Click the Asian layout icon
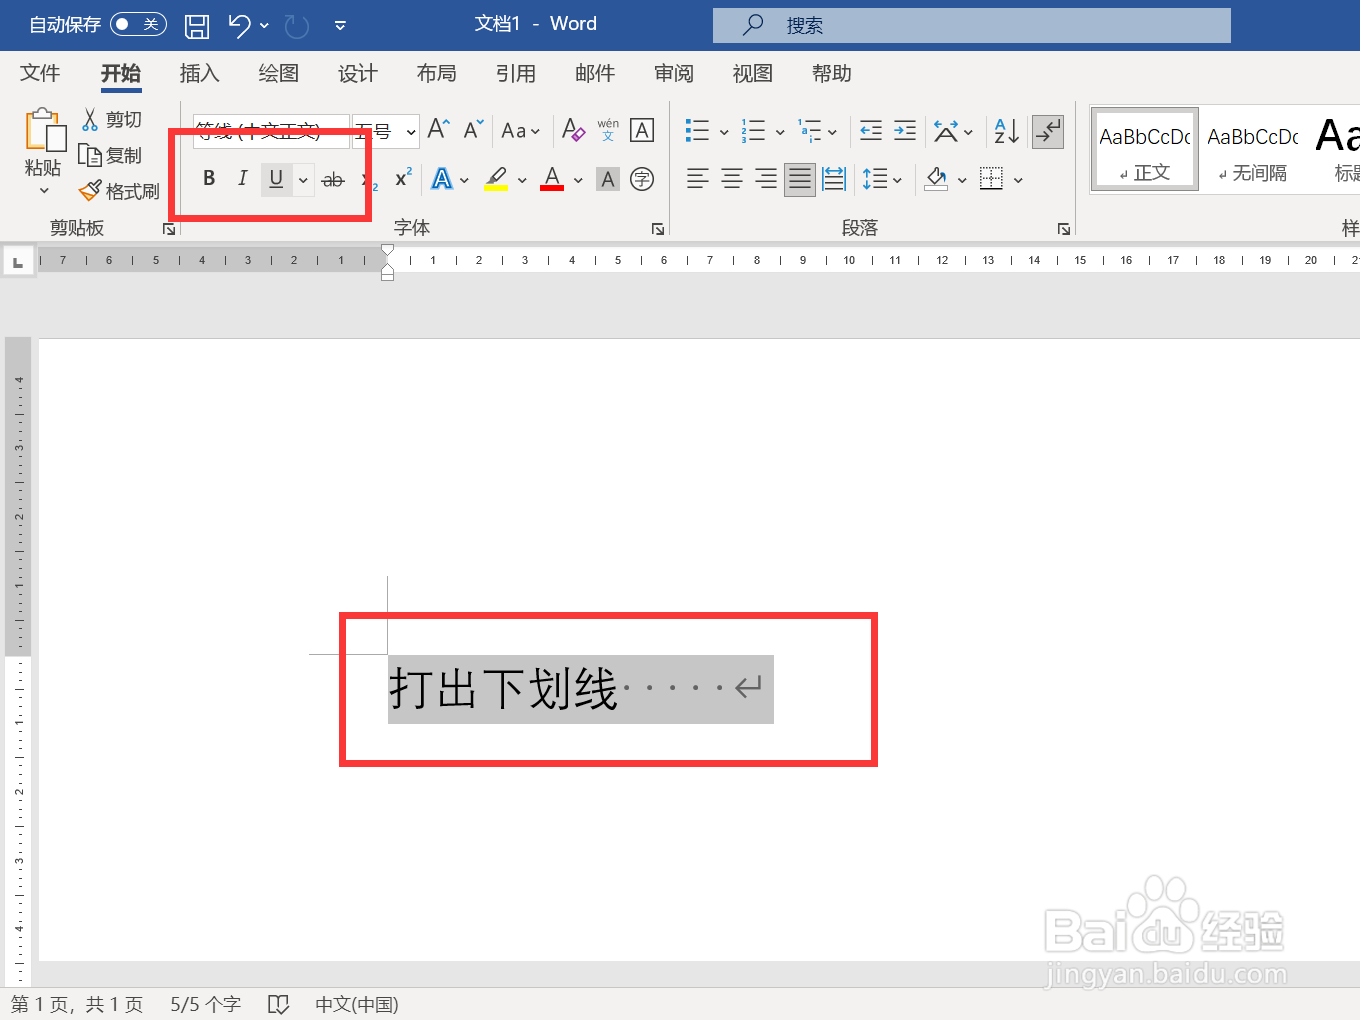Screen dimensions: 1360x1020 (x=946, y=131)
